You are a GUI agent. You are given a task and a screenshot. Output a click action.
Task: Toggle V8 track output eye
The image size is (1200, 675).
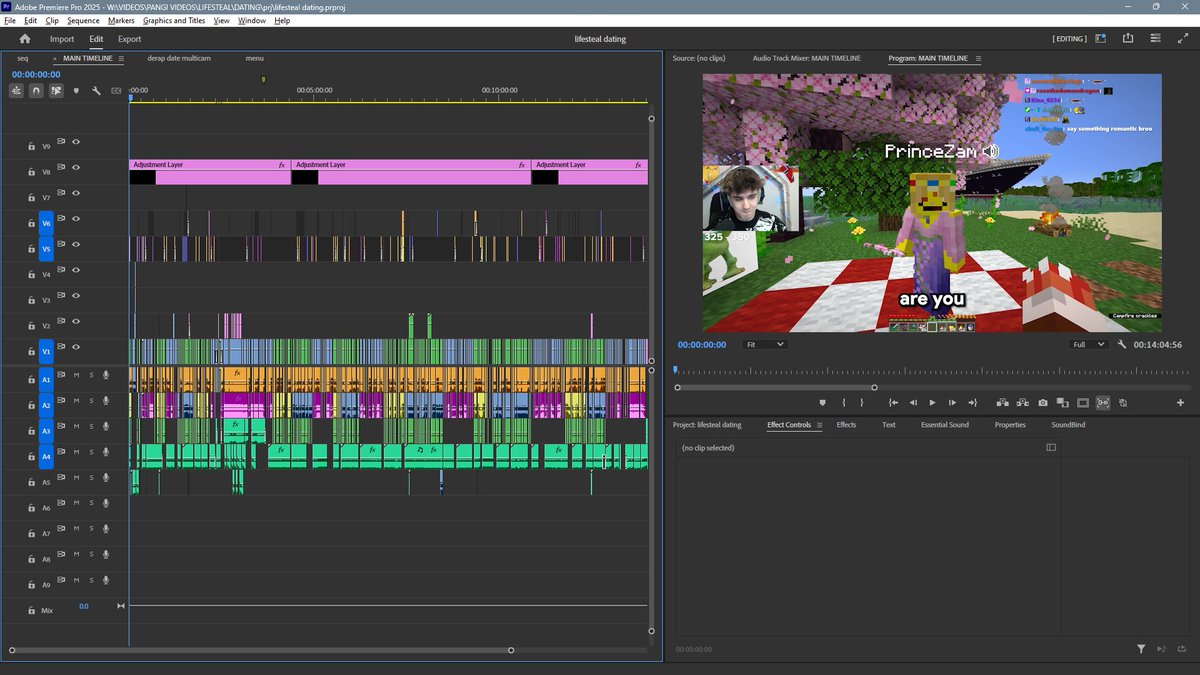[x=76, y=167]
